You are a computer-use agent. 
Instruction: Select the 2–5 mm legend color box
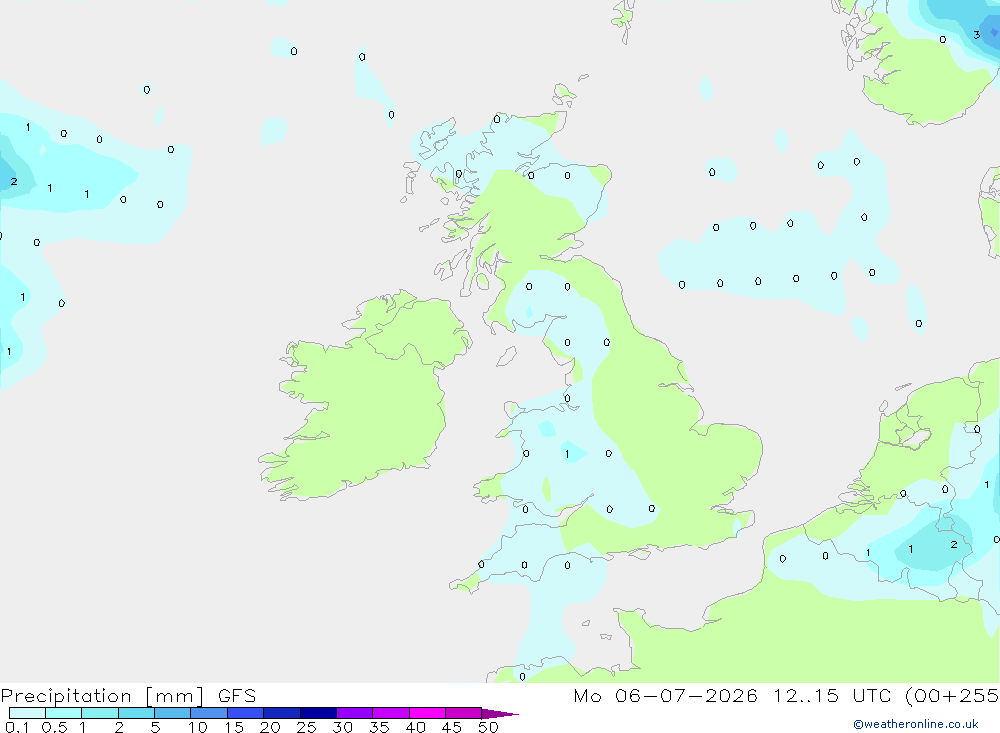point(136,713)
